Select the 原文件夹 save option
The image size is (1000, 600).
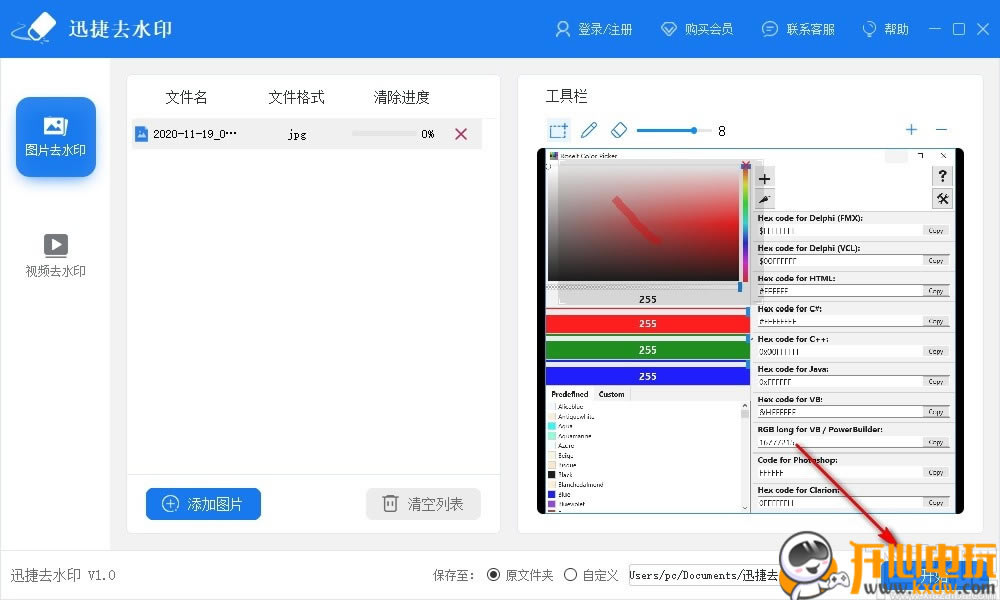(x=493, y=575)
